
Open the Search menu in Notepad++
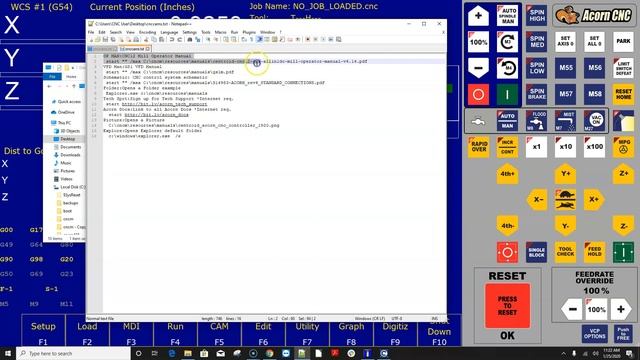pyautogui.click(x=116, y=32)
